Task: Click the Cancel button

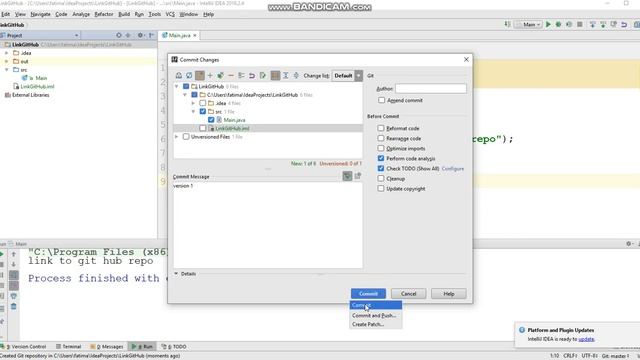Action: tap(408, 293)
